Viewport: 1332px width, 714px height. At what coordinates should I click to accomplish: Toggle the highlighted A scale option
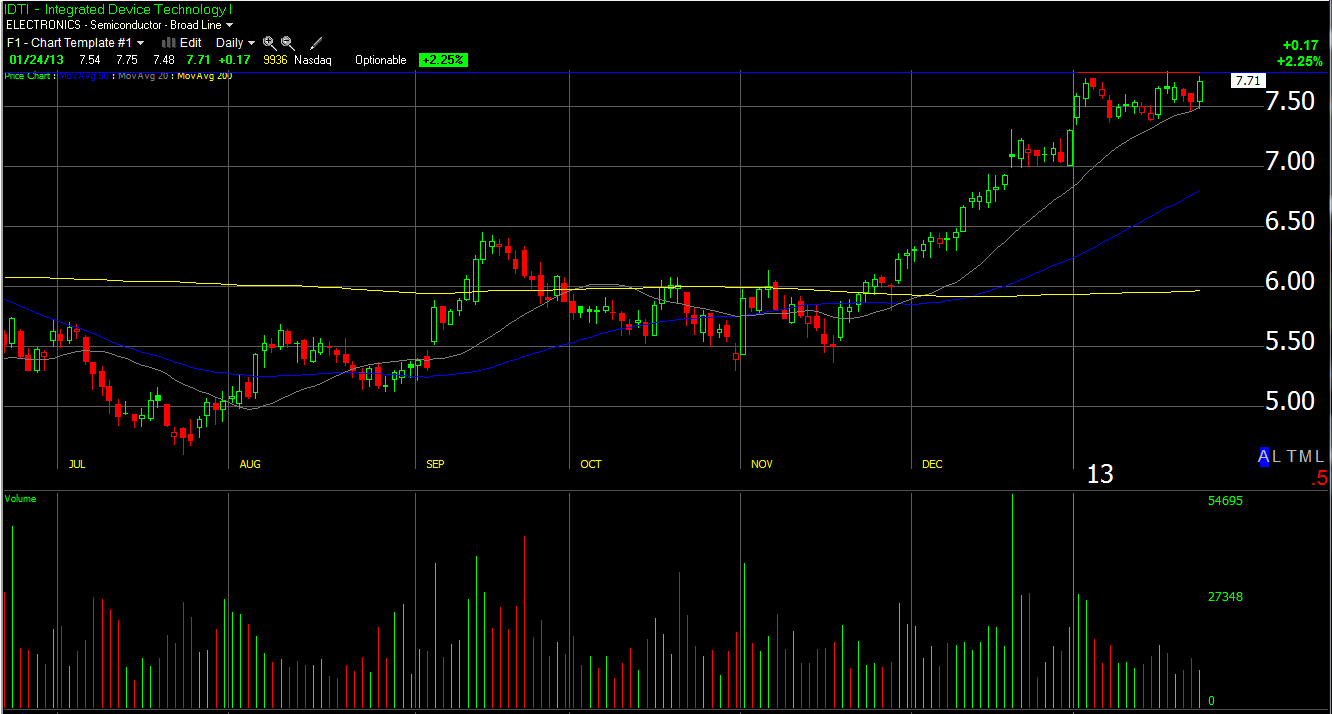tap(1264, 456)
